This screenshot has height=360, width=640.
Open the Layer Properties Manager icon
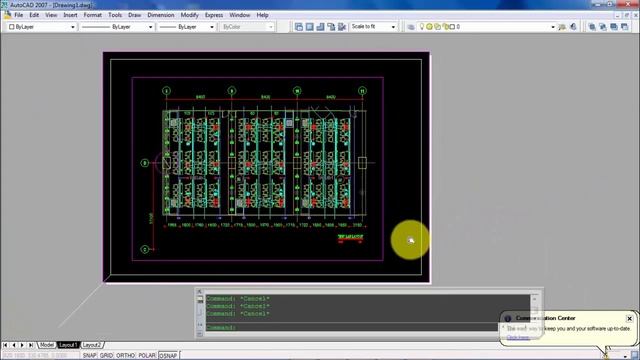[x=411, y=27]
